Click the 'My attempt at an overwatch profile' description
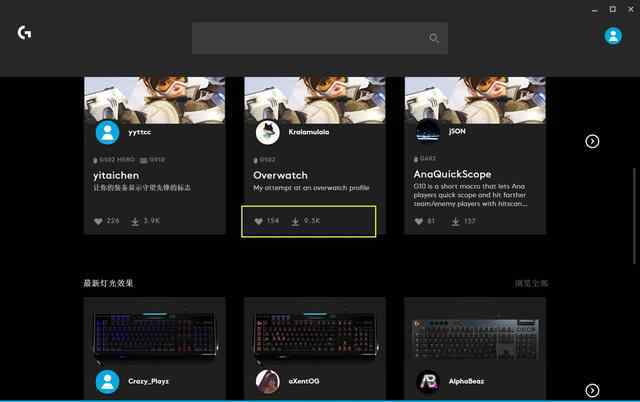This screenshot has height=402, width=640. (x=311, y=188)
